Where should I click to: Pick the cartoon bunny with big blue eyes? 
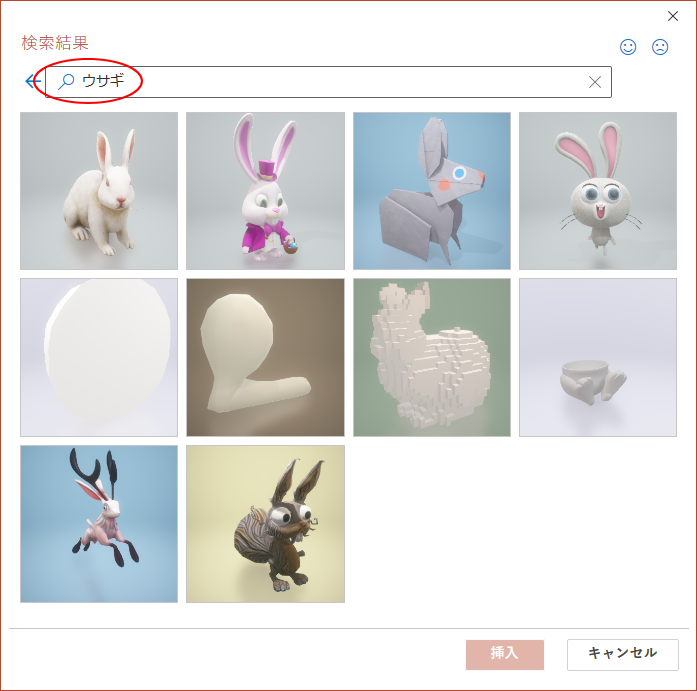click(598, 191)
